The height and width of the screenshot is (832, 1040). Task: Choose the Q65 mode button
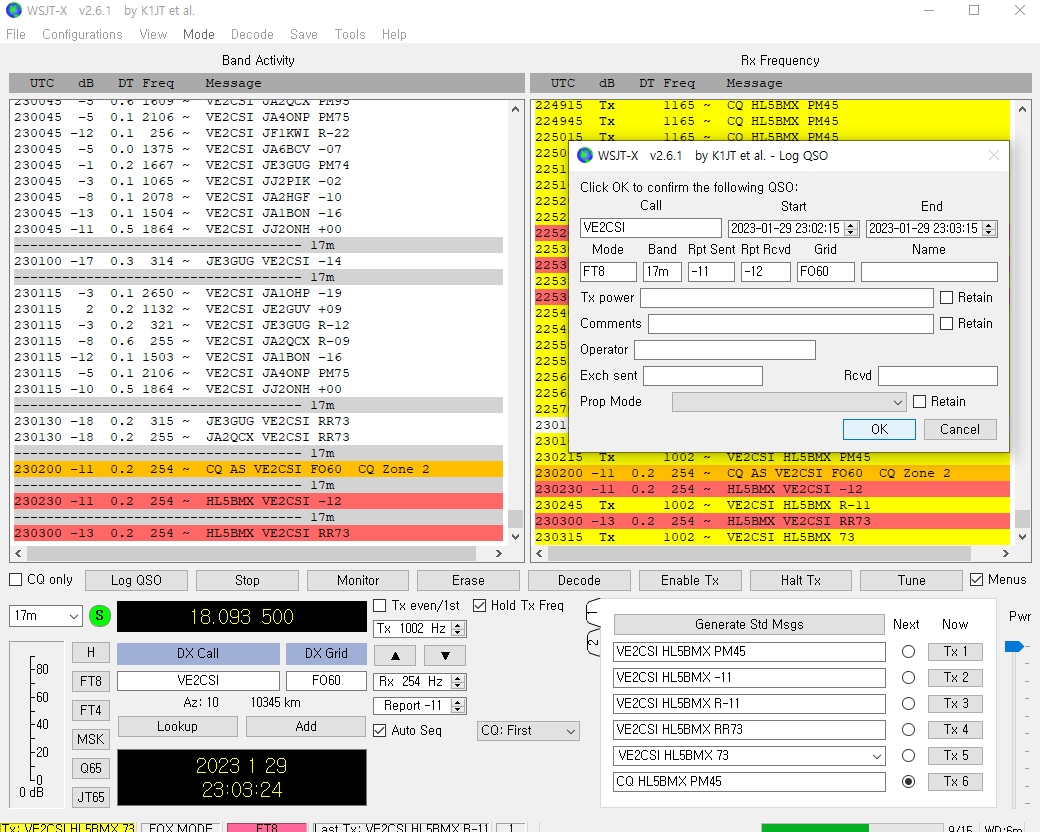(91, 768)
